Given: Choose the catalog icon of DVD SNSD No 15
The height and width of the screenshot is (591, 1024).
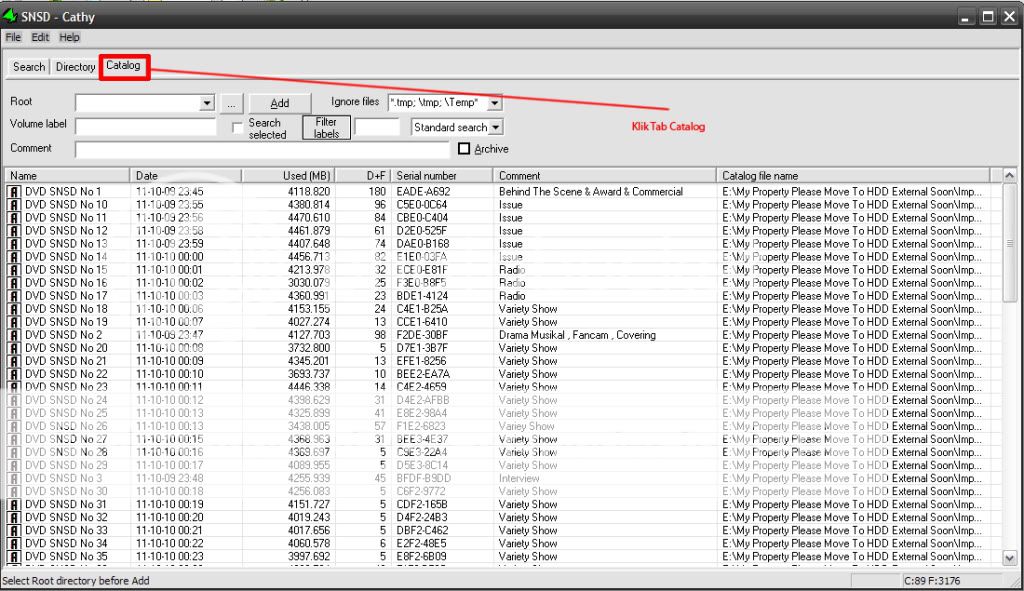Looking at the screenshot, I should pos(14,270).
